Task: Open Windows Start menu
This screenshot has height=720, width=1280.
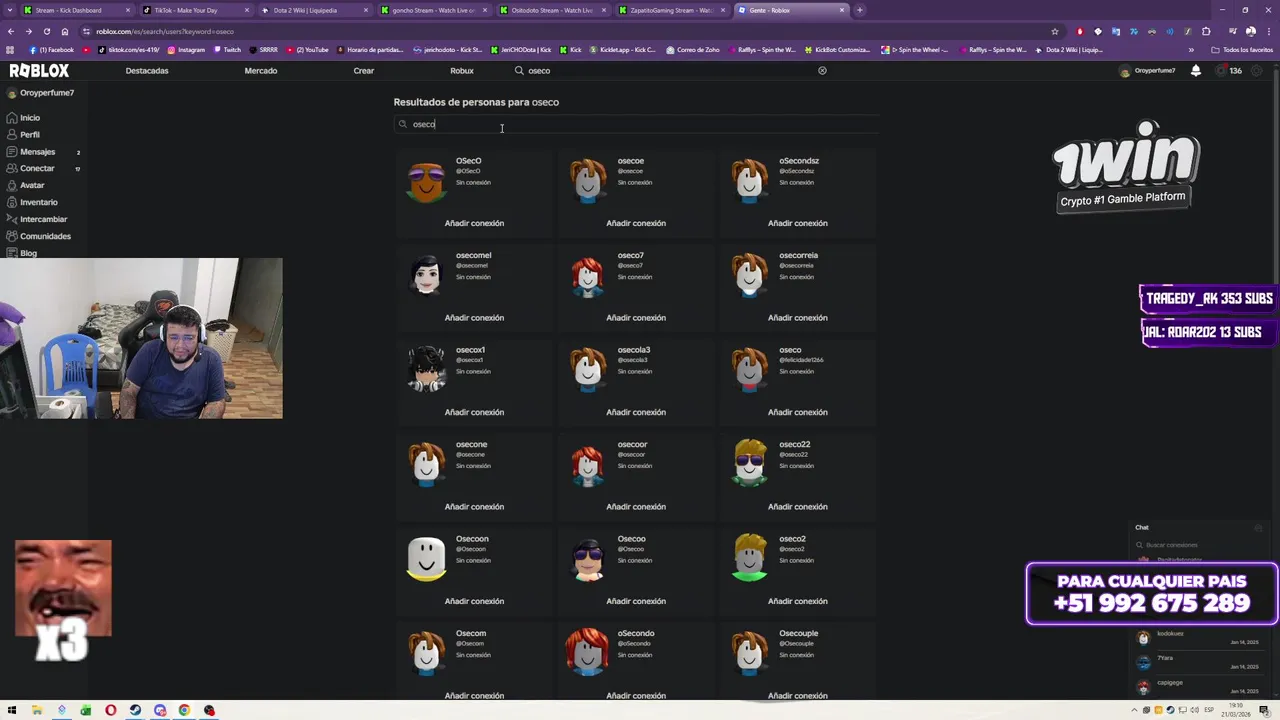Action: pyautogui.click(x=12, y=711)
